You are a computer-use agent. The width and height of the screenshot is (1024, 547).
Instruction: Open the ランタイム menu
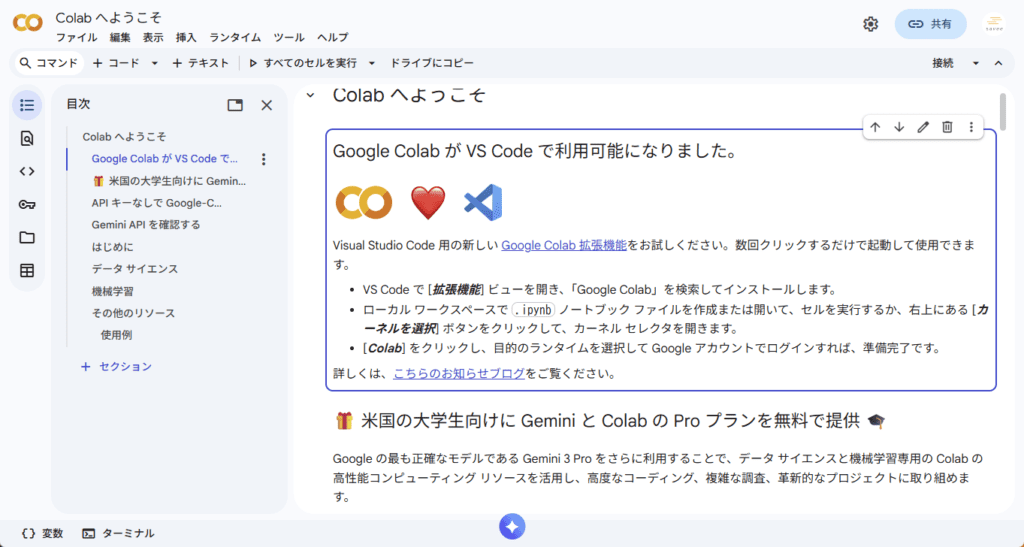235,37
